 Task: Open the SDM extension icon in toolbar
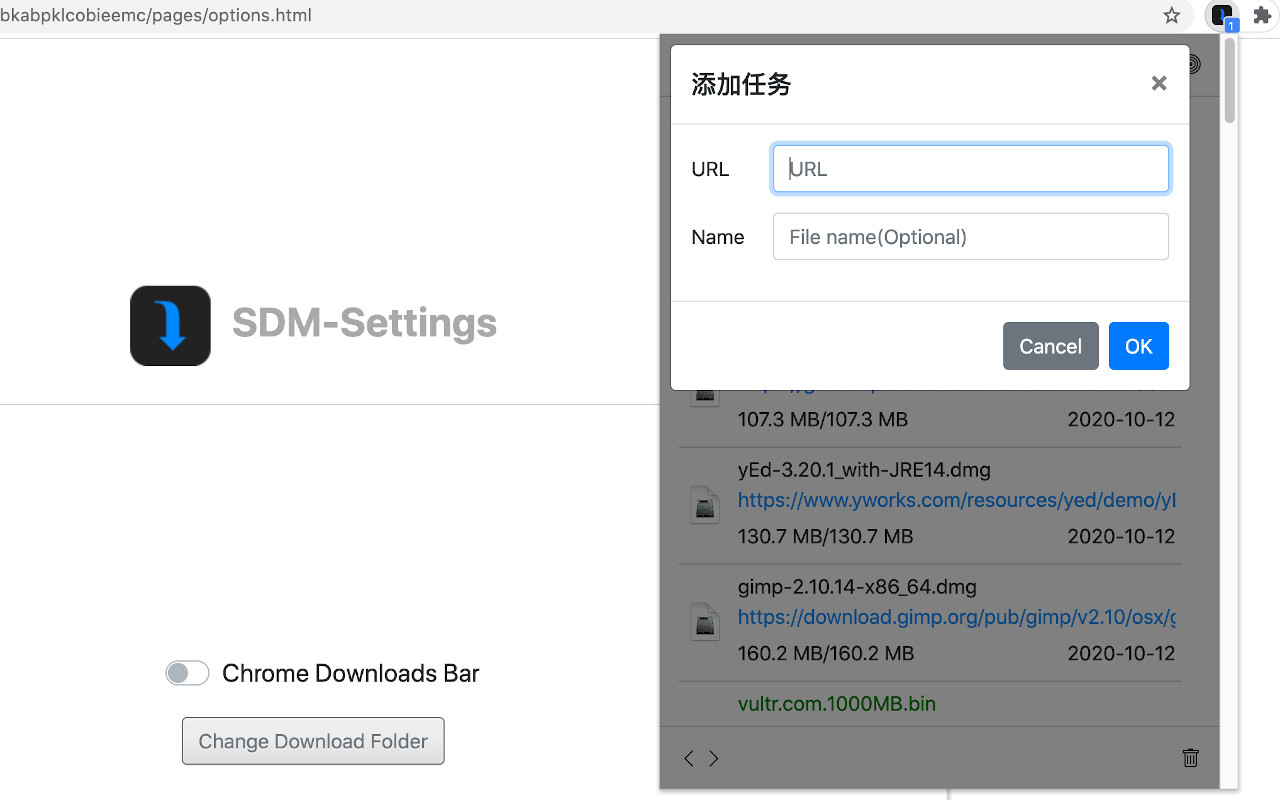[1222, 16]
